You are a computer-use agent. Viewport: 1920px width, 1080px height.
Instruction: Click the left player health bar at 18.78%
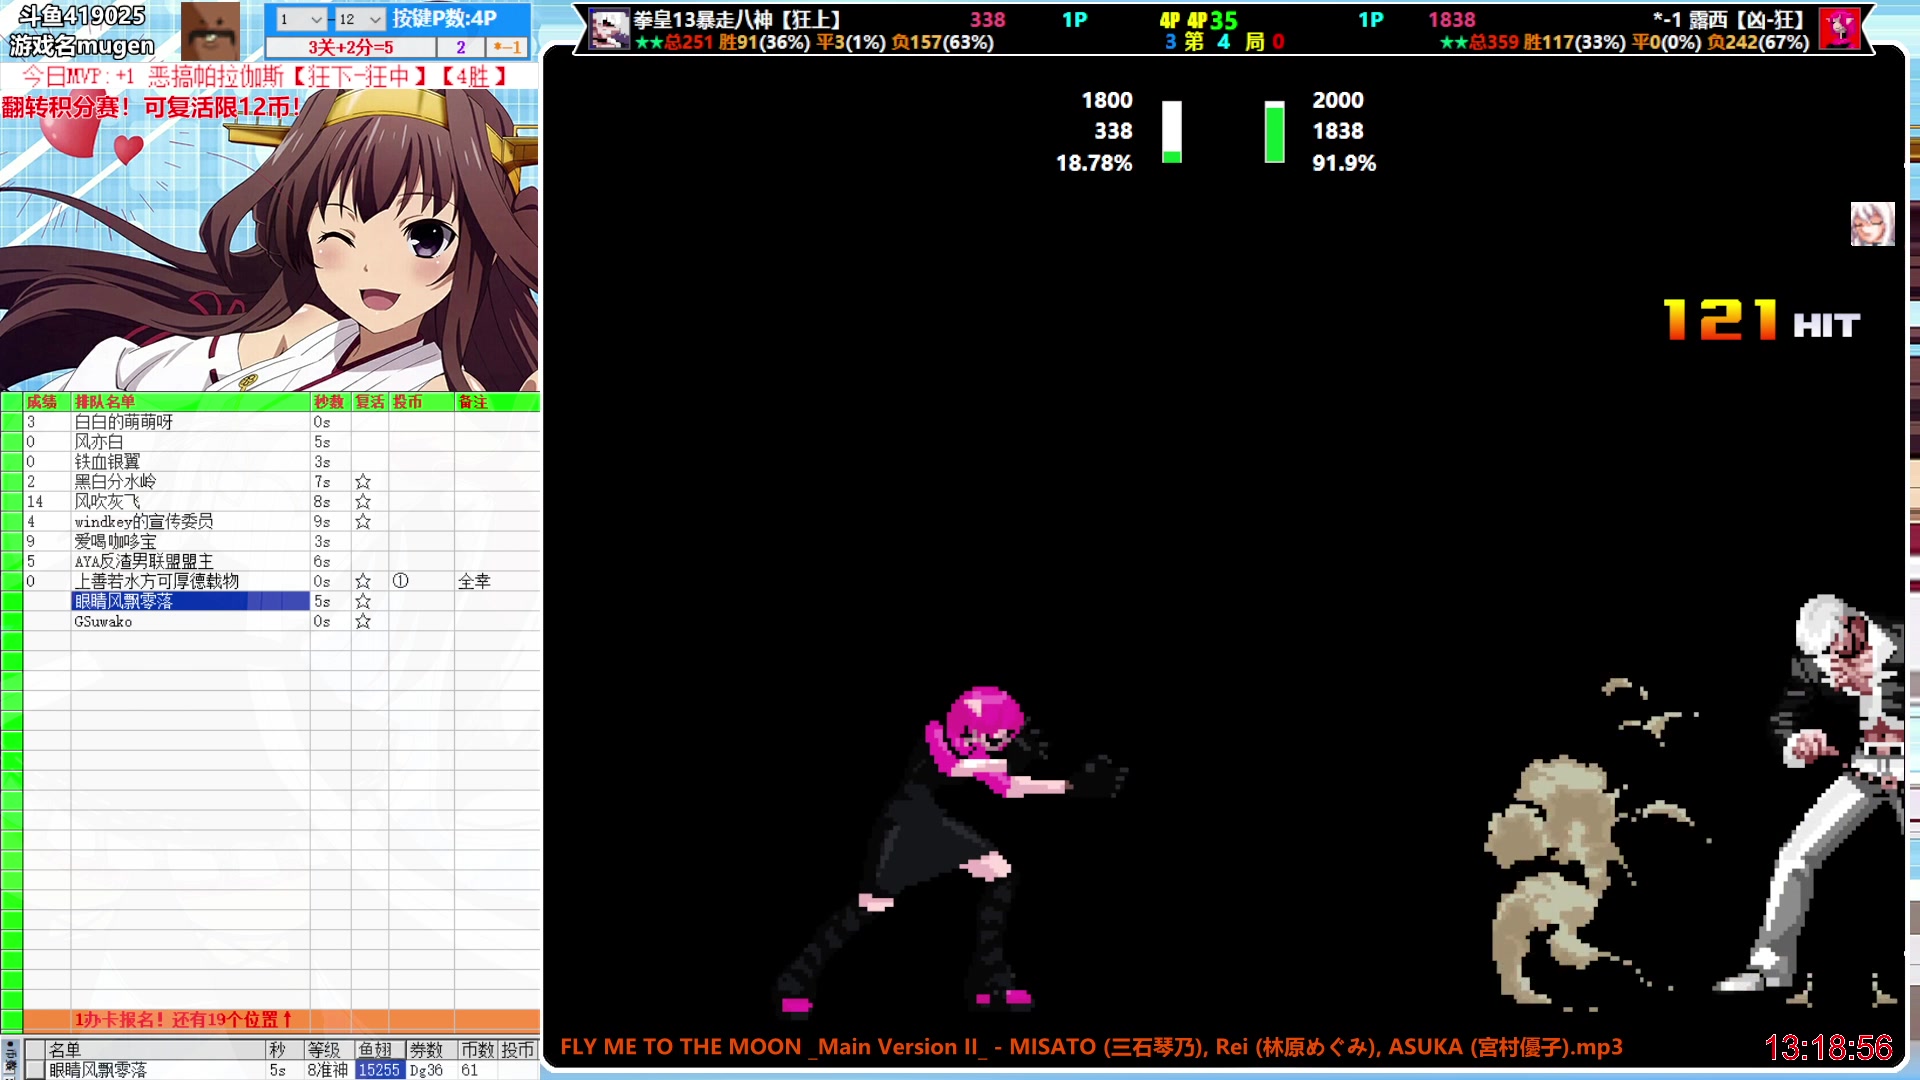click(1171, 131)
